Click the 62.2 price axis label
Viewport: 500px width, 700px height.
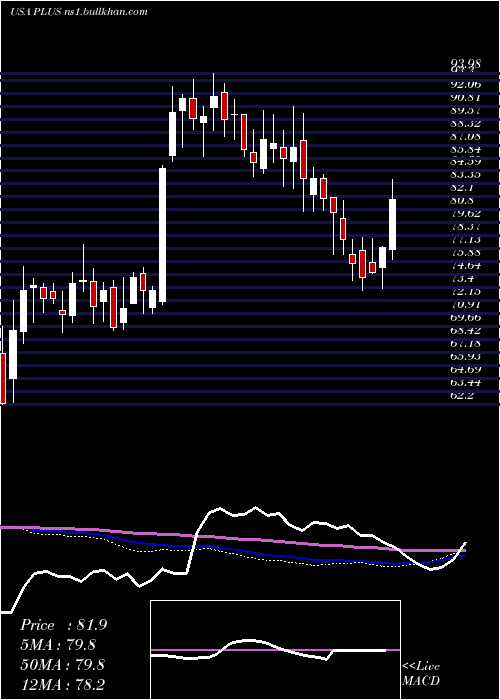462,396
